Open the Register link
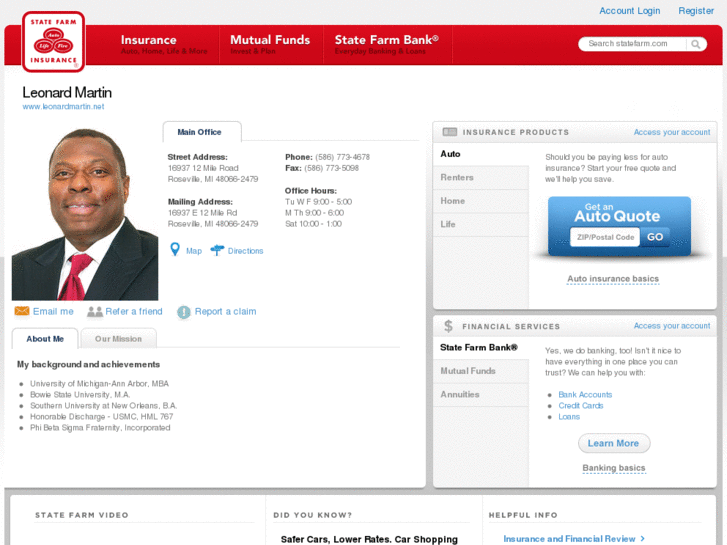727x545 pixels. click(696, 11)
